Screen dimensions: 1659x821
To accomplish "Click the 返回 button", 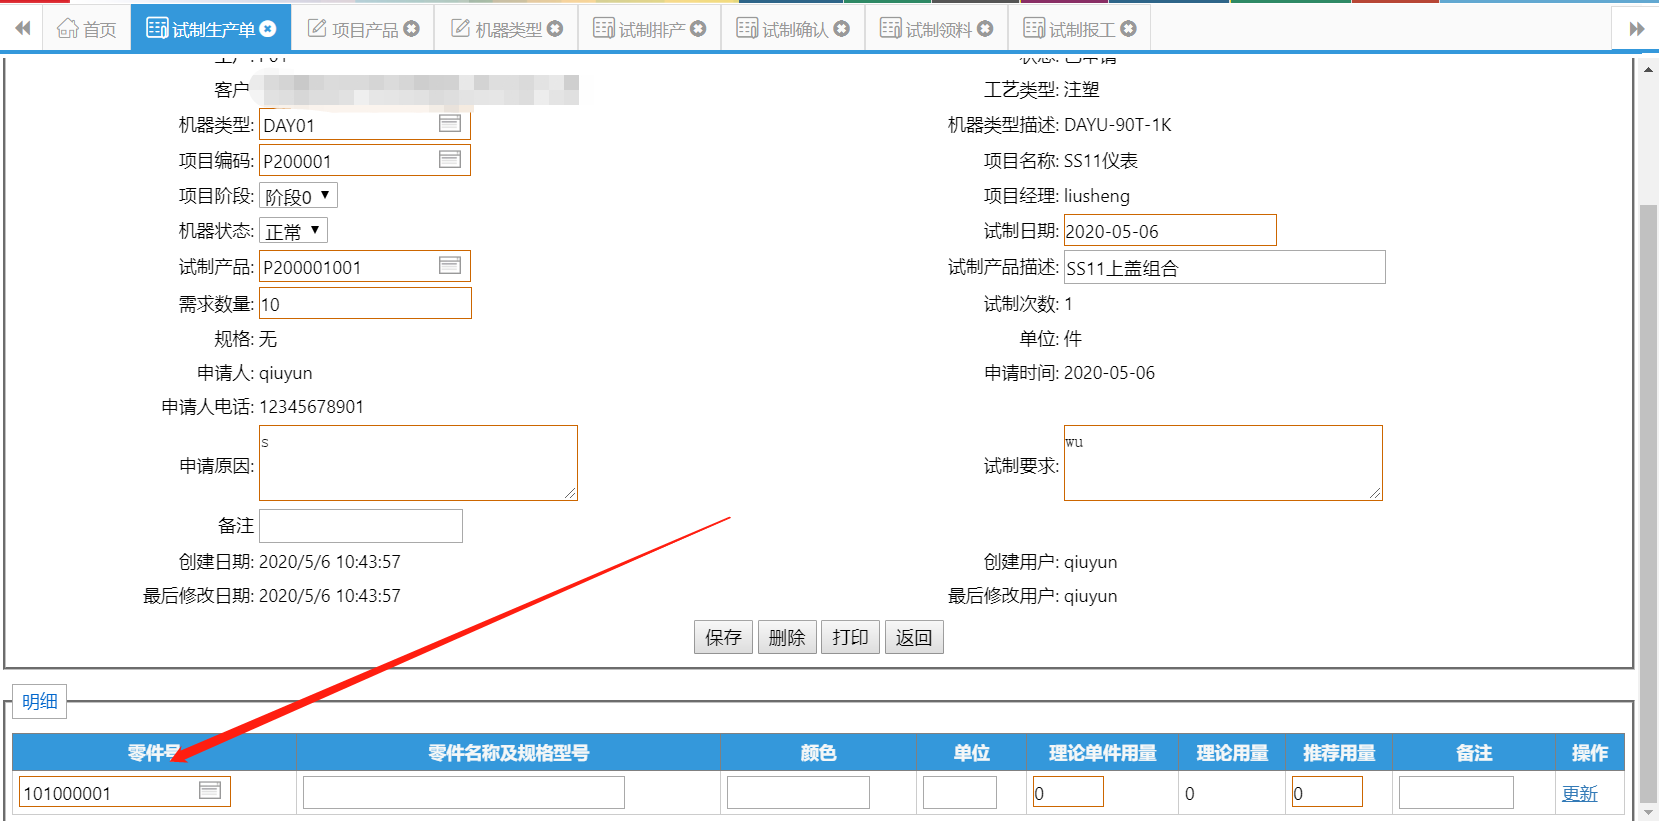I will point(914,637).
